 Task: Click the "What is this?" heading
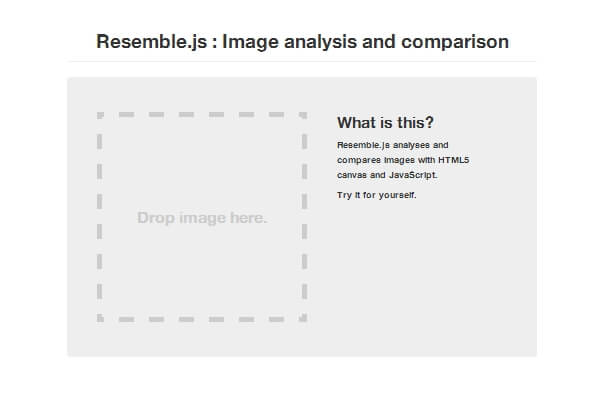click(385, 123)
